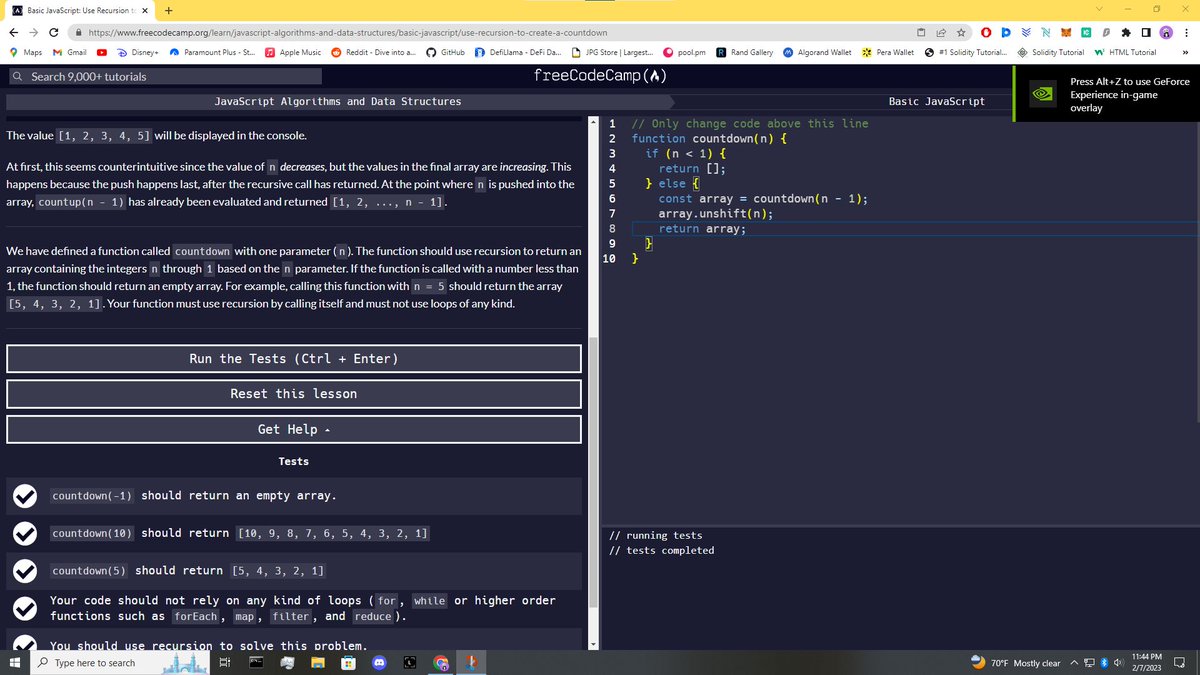Click the Windows Type here to search box
This screenshot has height=675, width=1200.
118,663
